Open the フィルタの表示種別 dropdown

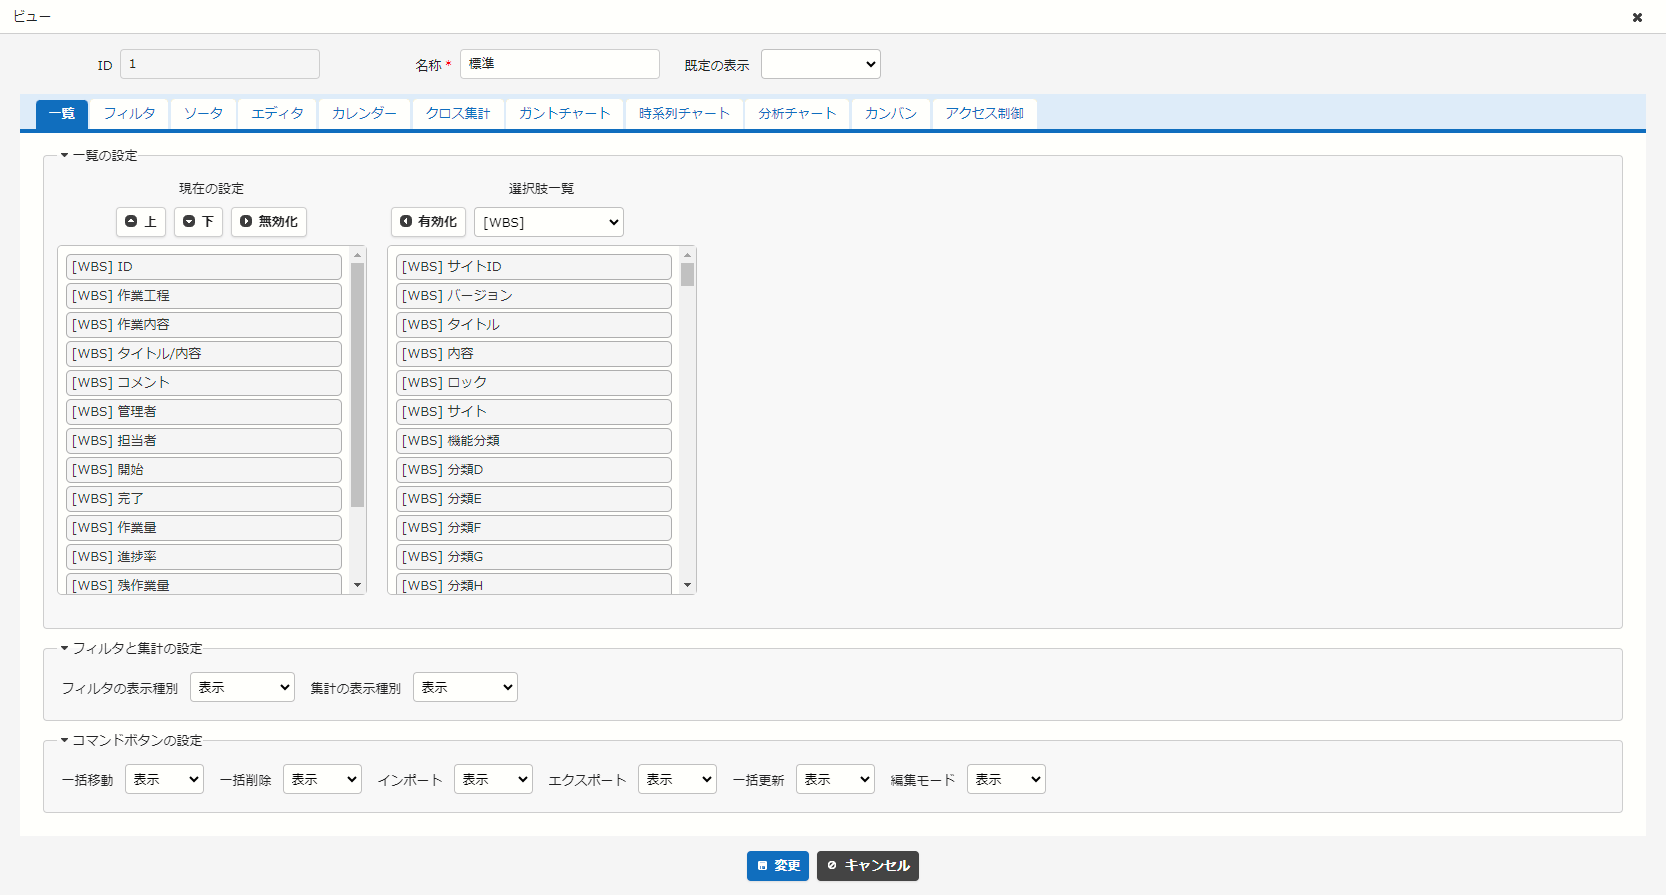click(242, 687)
